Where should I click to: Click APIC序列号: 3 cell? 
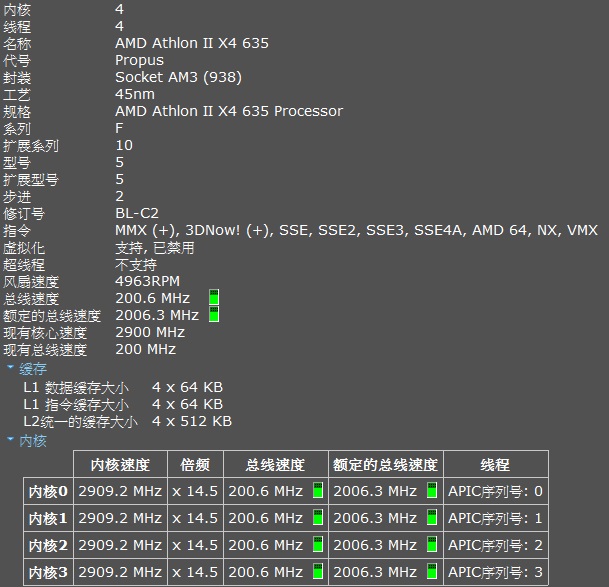point(495,572)
